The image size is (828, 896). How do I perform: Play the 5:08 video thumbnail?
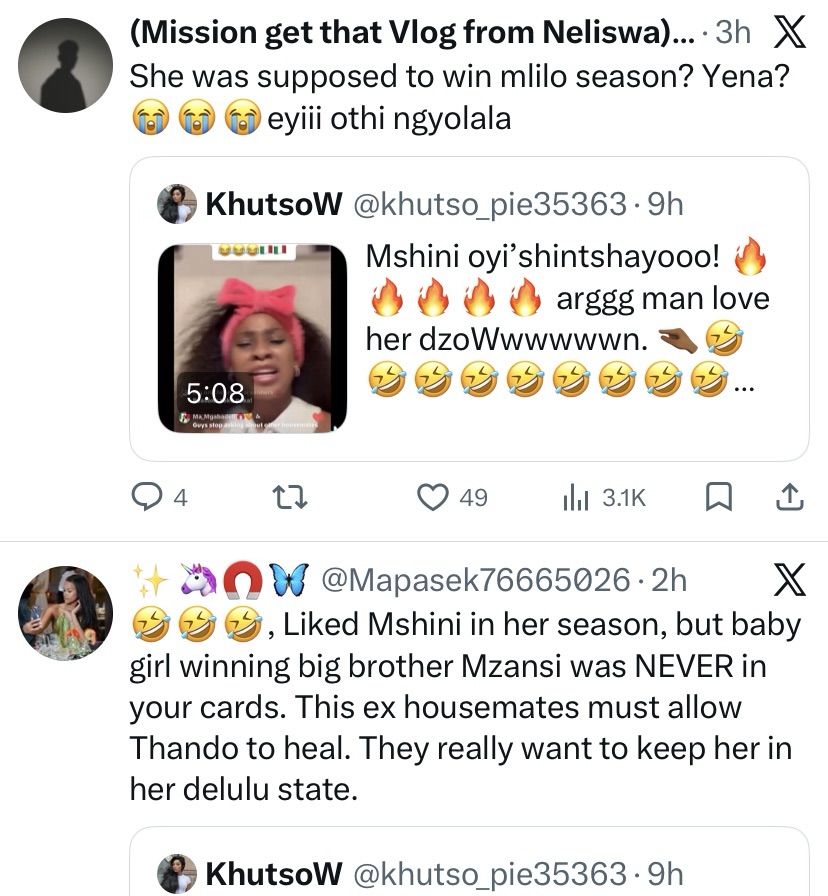click(252, 336)
